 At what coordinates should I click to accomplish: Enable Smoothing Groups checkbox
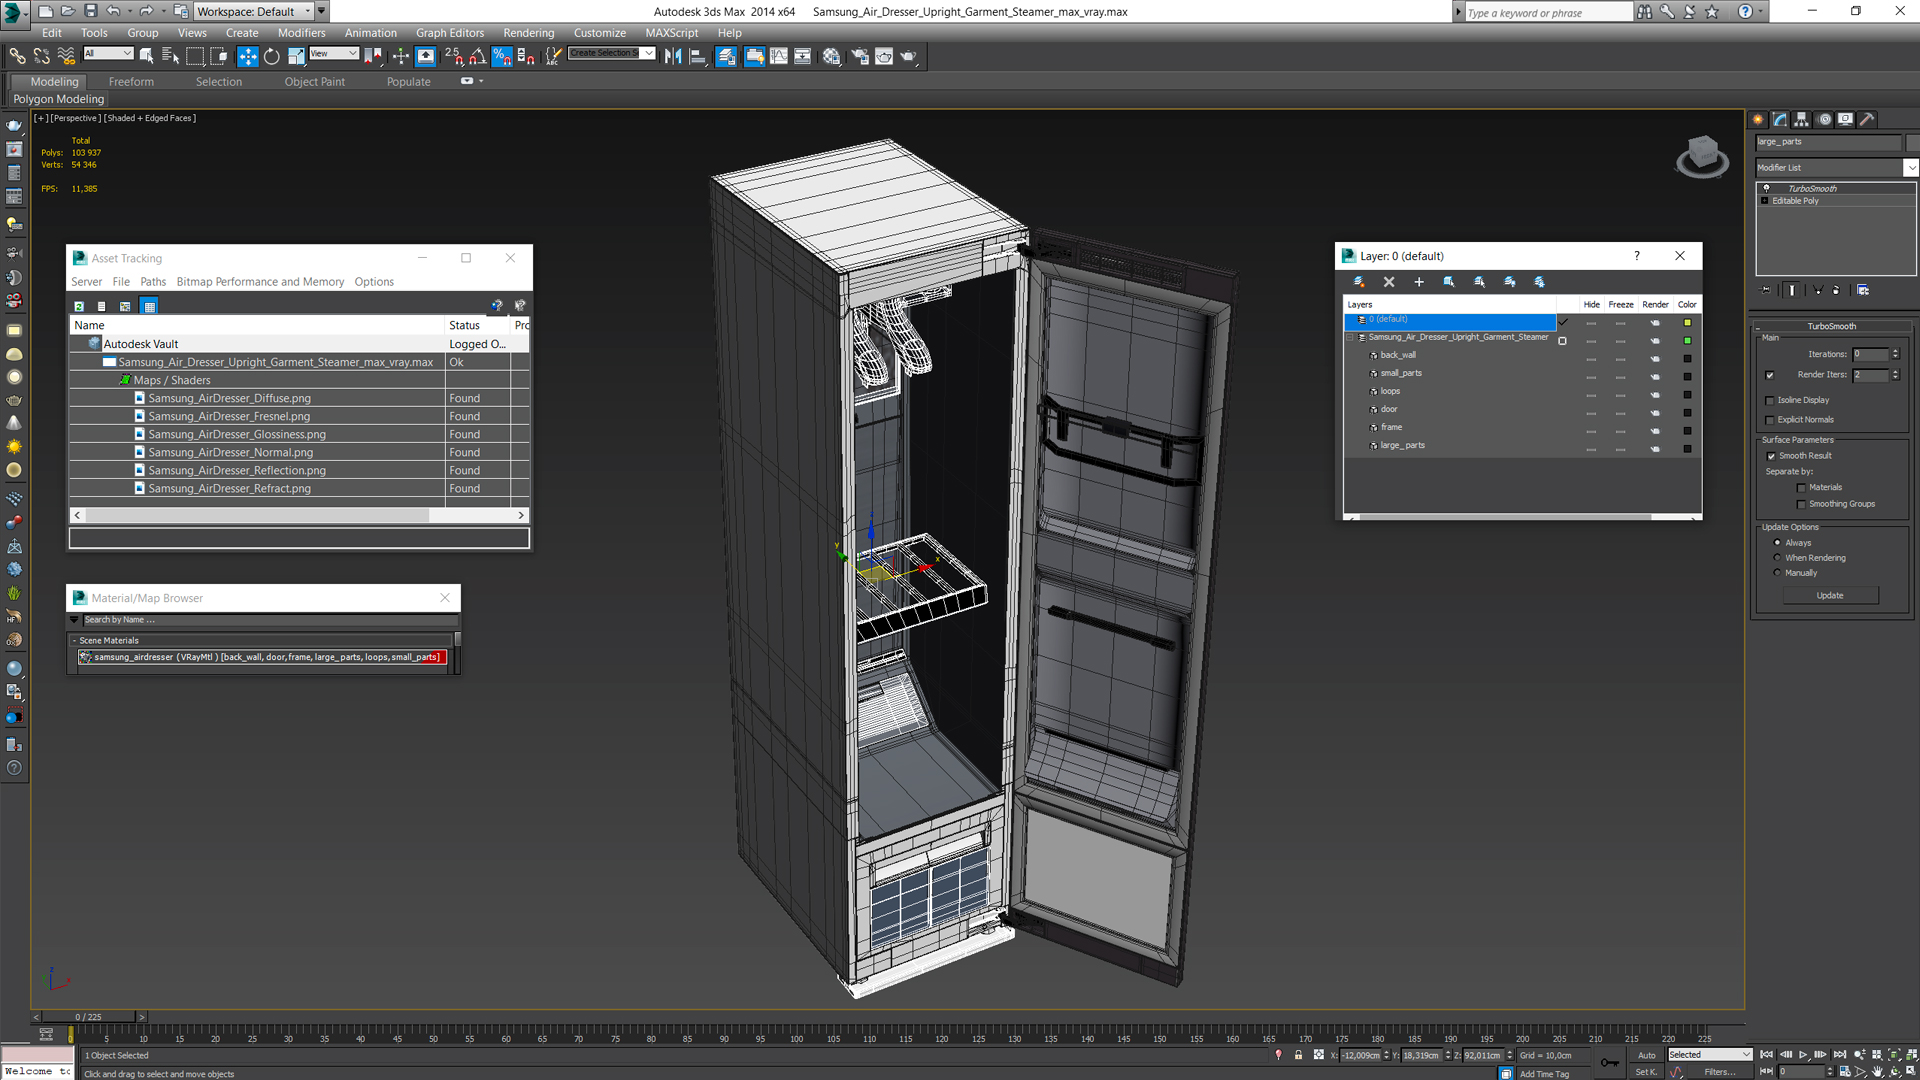(1802, 504)
